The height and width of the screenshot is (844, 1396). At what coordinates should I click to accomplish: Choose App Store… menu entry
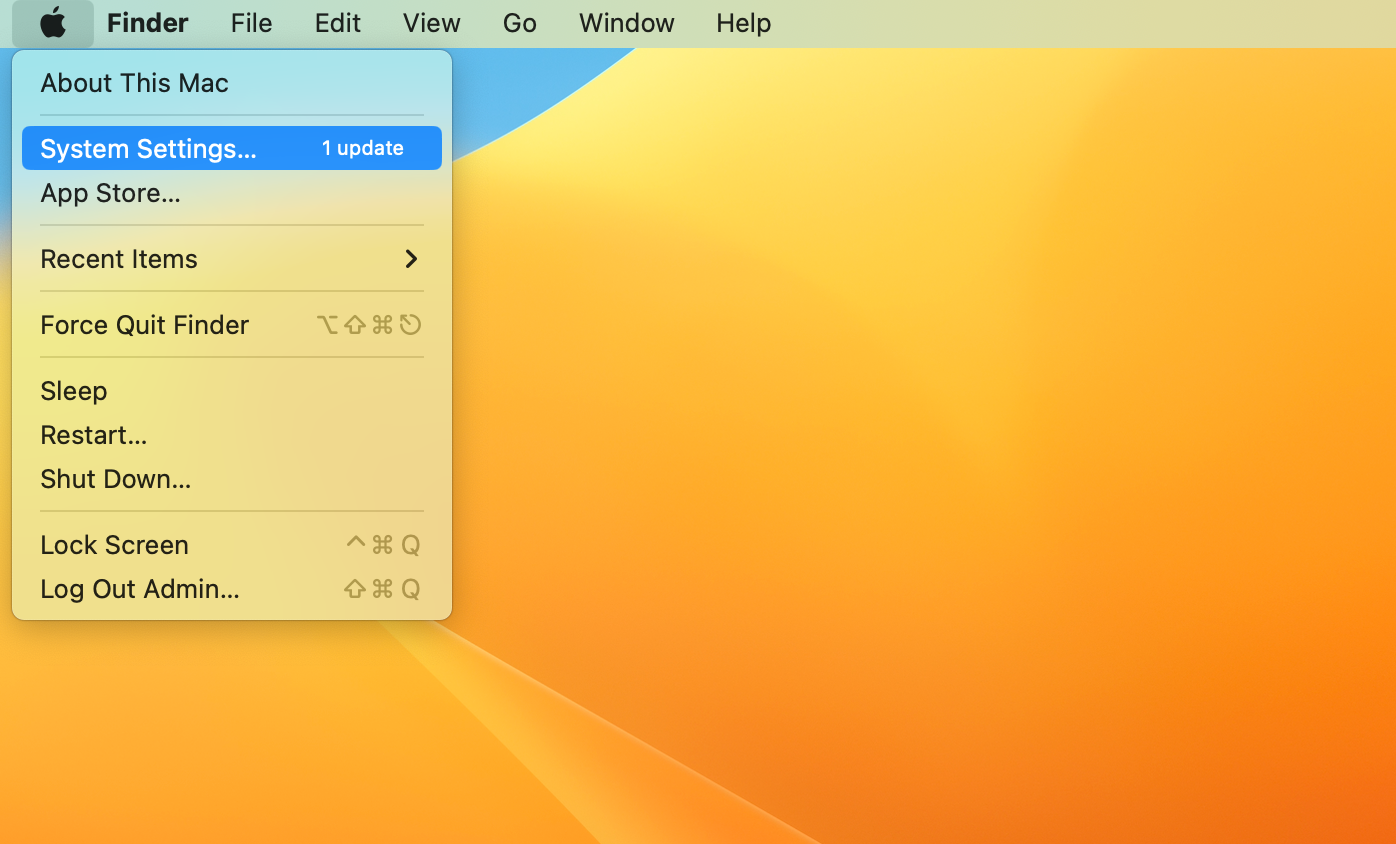[232, 193]
